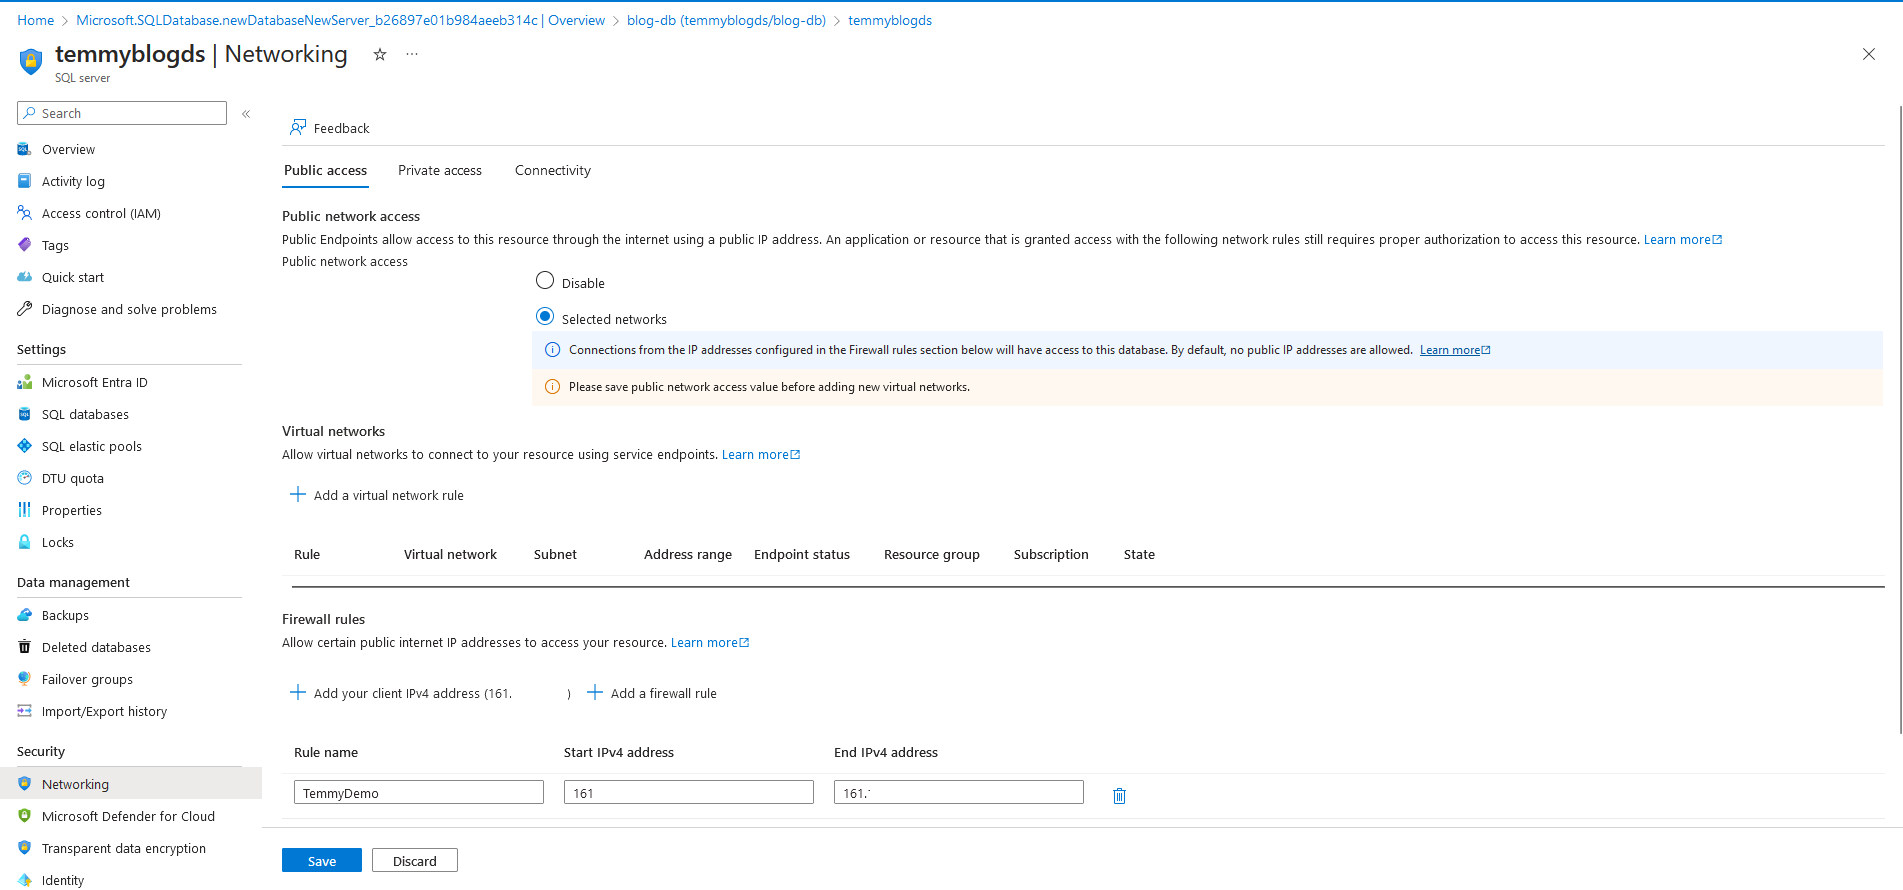
Task: Select Networking in sidebar
Action: (129, 785)
